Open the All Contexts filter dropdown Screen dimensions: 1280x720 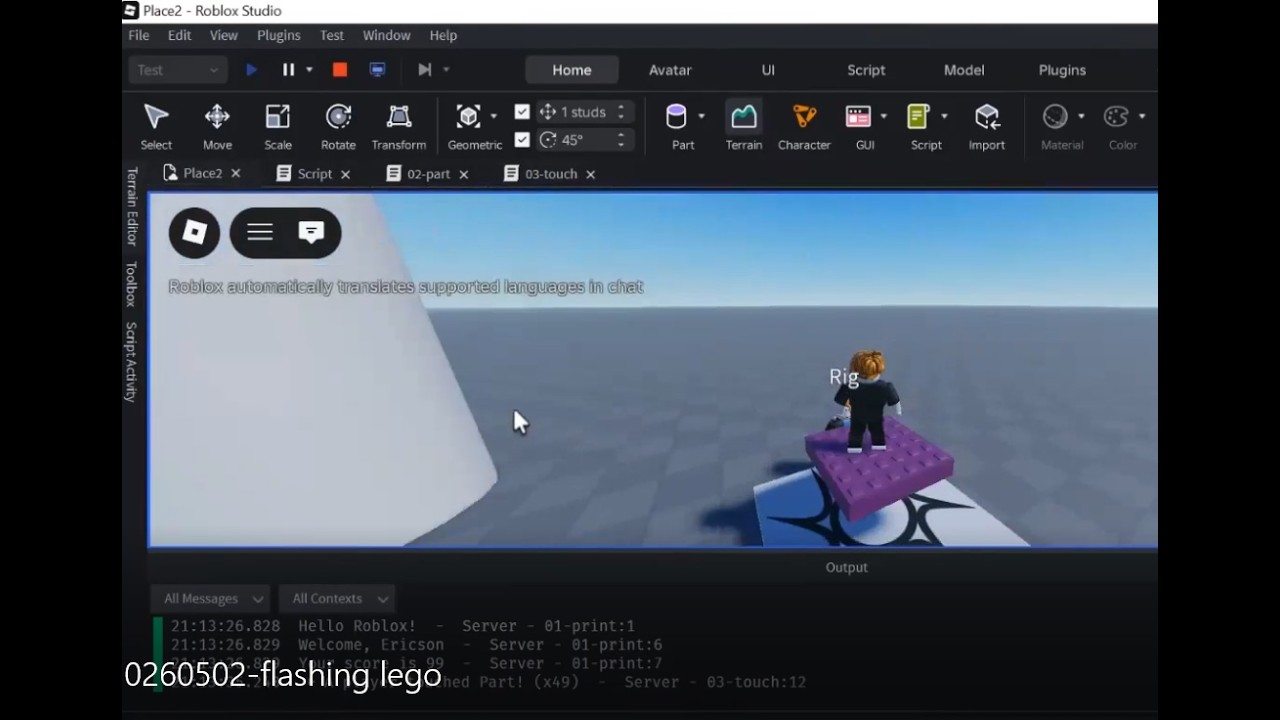[x=337, y=599]
